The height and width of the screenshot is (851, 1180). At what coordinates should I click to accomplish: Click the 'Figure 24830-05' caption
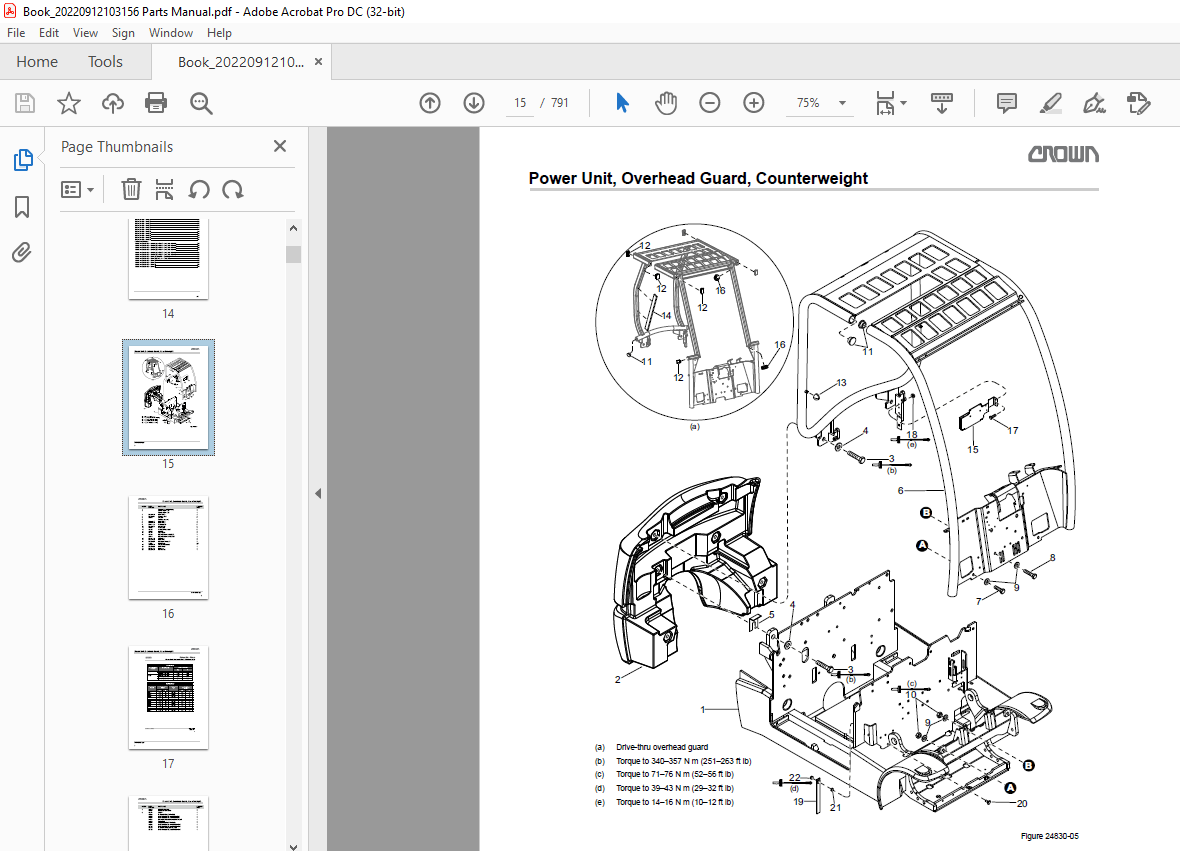[x=1049, y=836]
